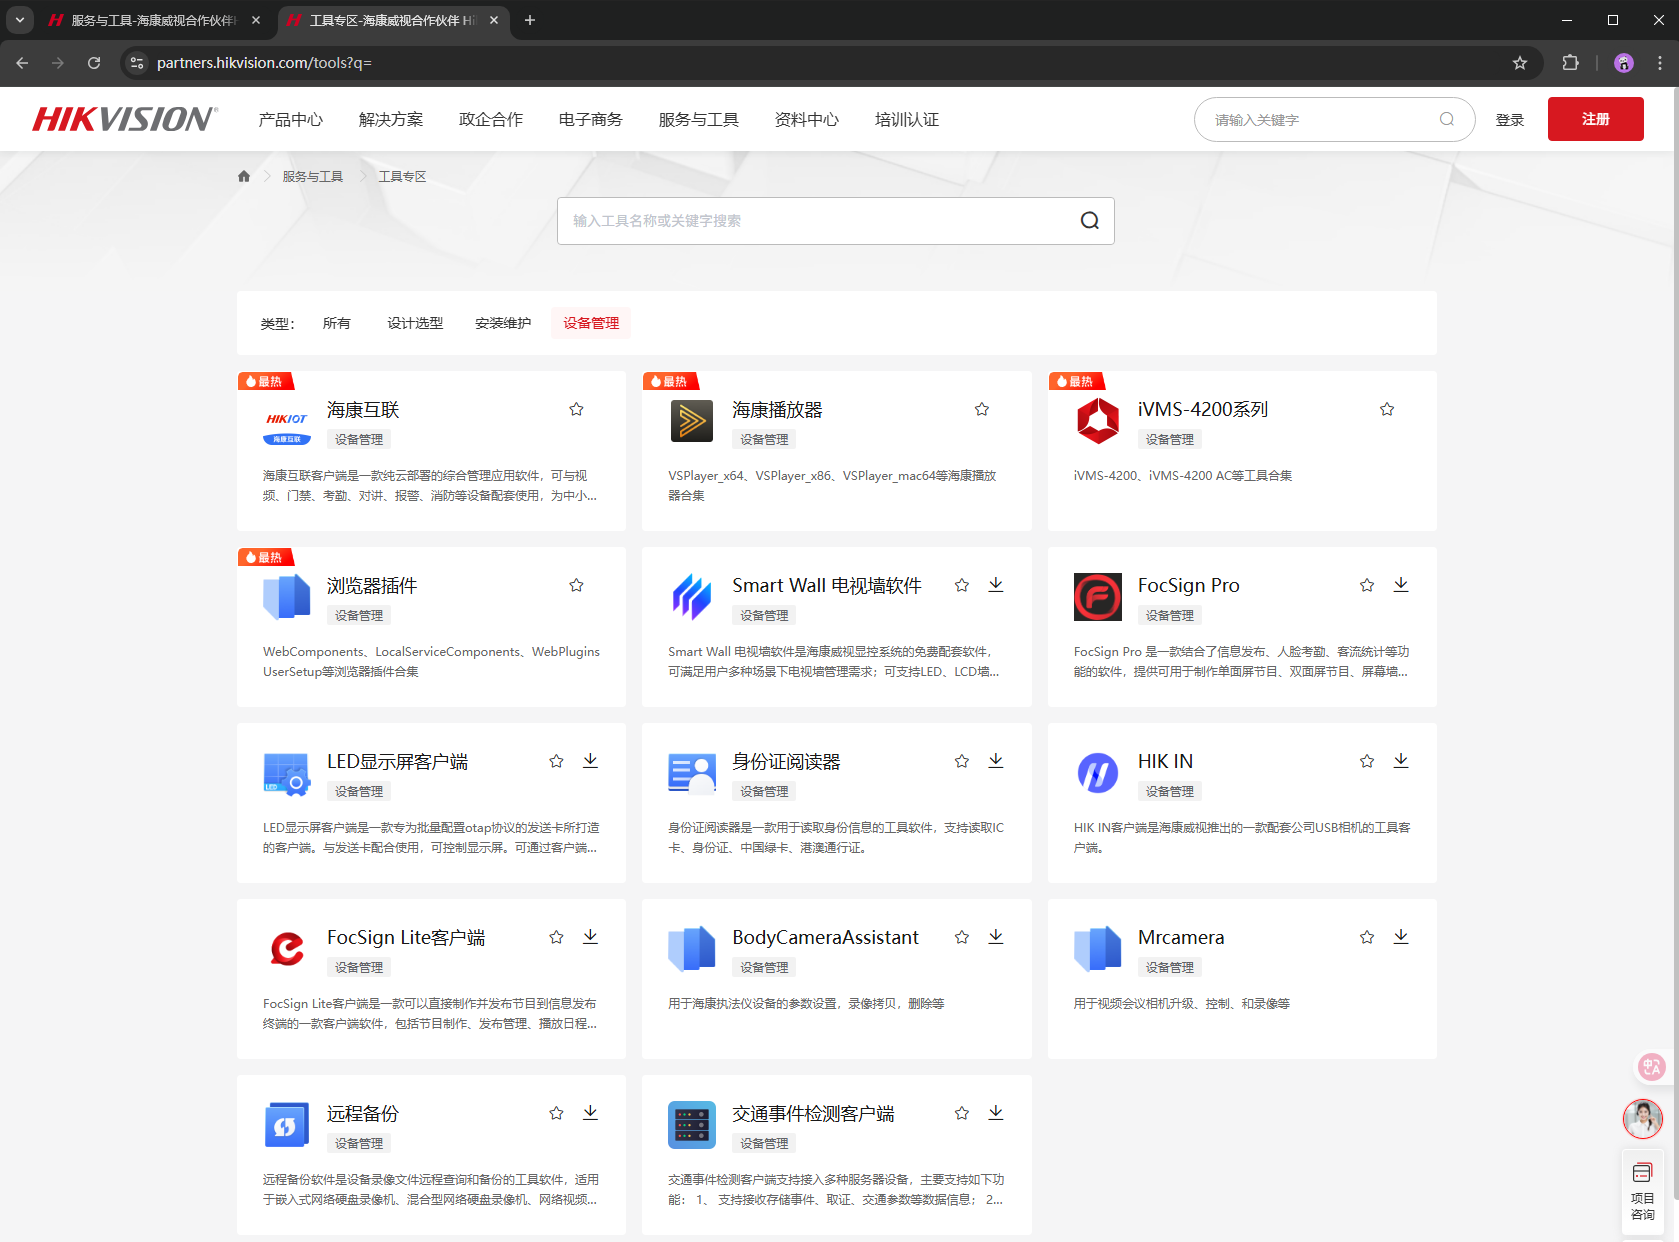Click the 登录 link
This screenshot has height=1242, width=1679.
(1510, 120)
